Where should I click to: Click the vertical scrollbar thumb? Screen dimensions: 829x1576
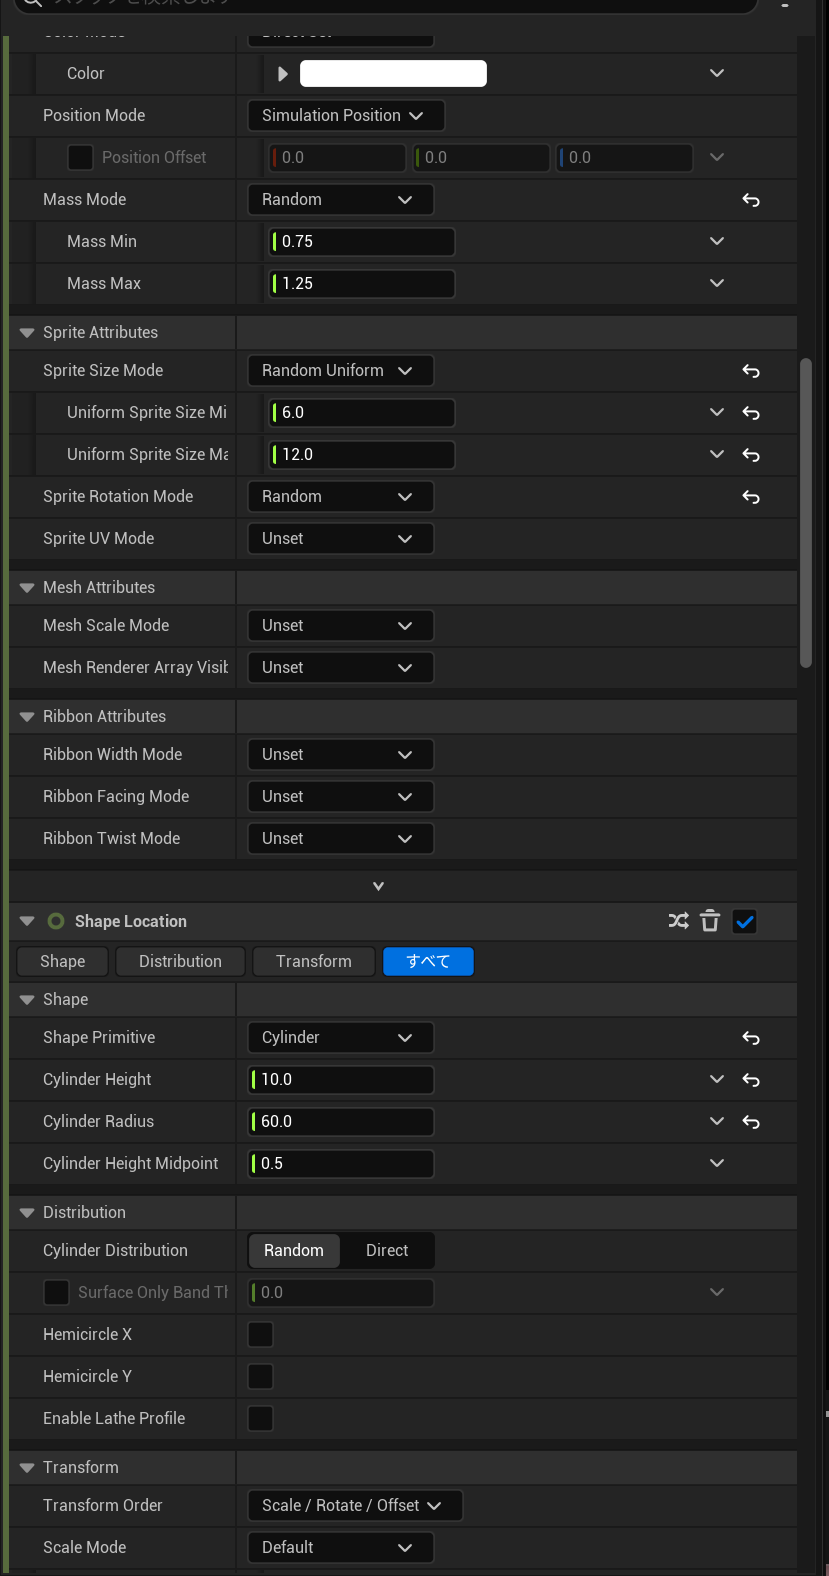[806, 512]
